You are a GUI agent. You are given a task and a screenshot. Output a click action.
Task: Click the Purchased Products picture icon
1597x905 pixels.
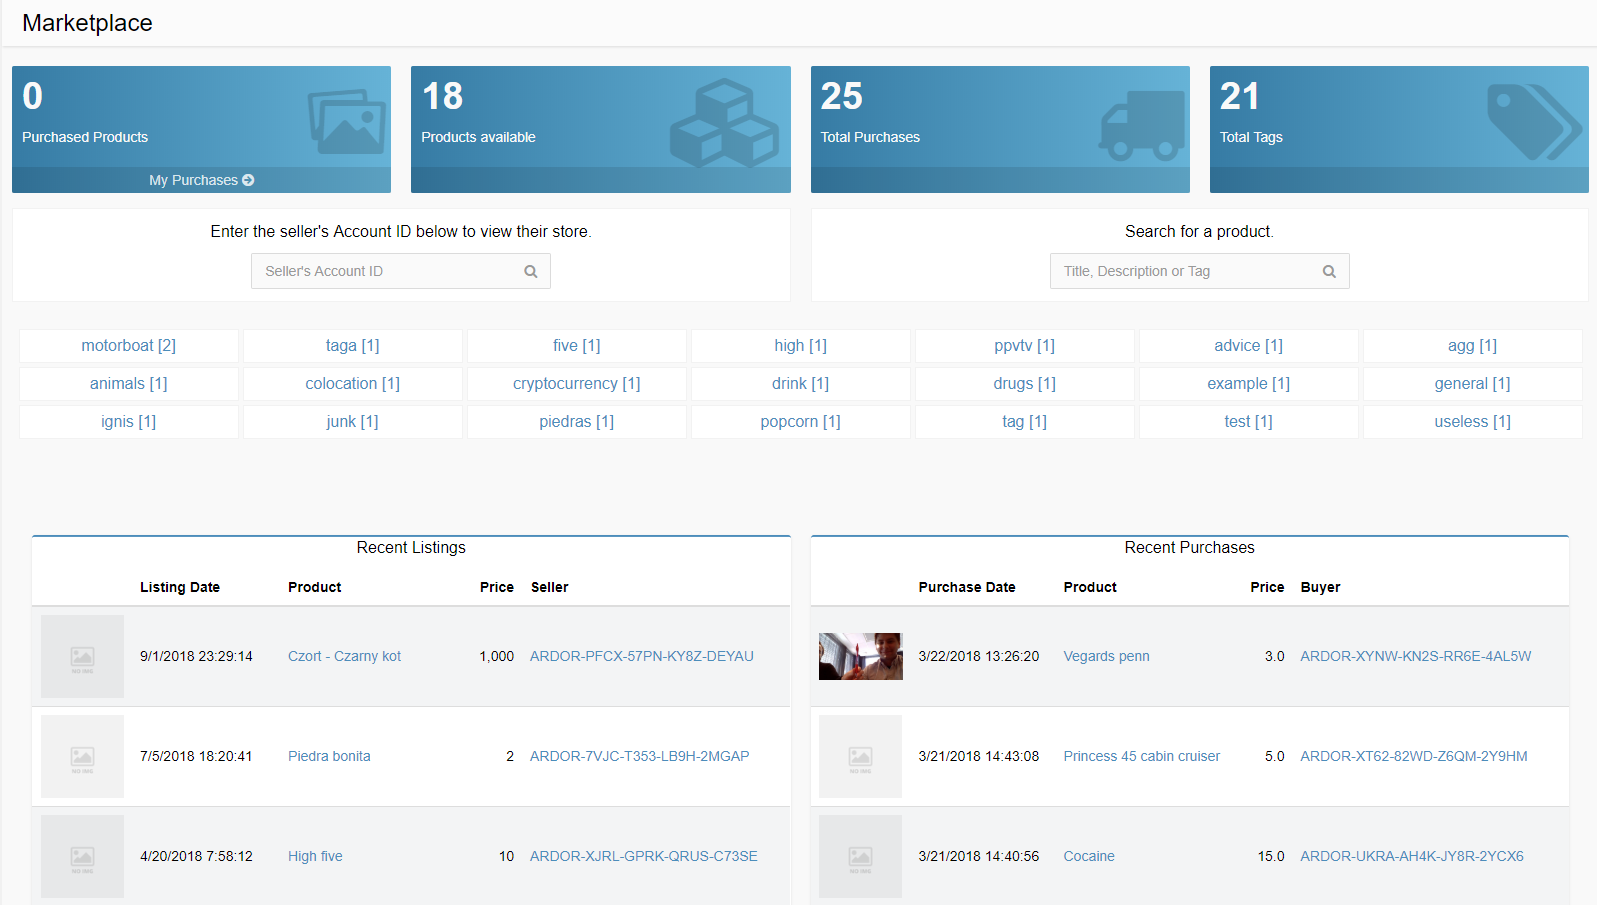tap(346, 122)
